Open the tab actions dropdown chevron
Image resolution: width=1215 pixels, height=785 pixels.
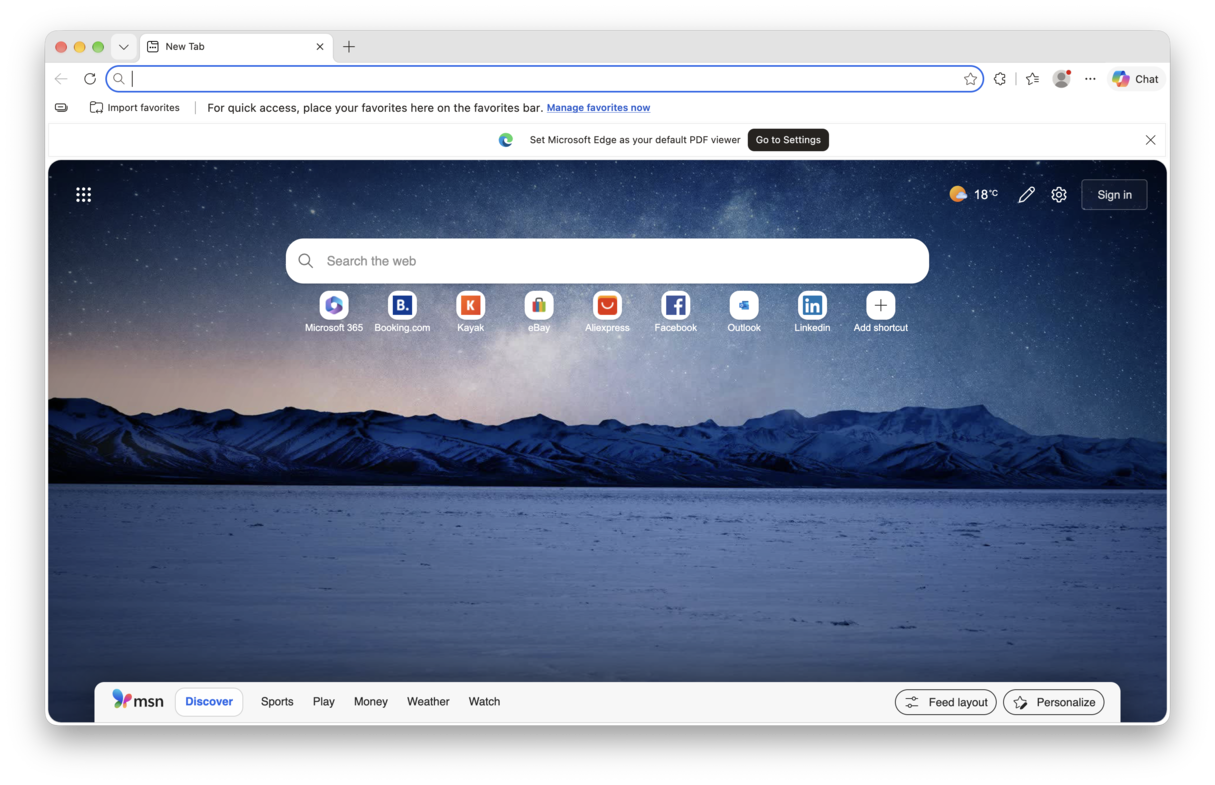coord(123,47)
